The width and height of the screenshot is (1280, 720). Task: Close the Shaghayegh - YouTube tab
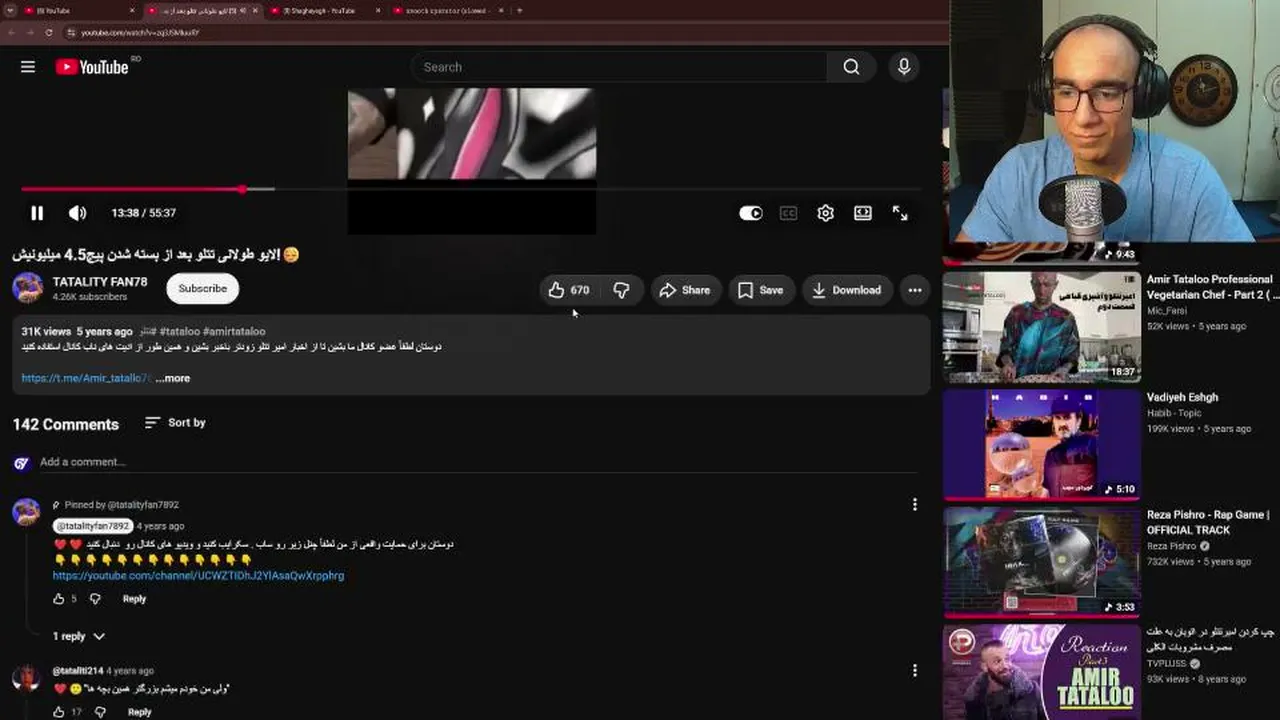[x=377, y=11]
